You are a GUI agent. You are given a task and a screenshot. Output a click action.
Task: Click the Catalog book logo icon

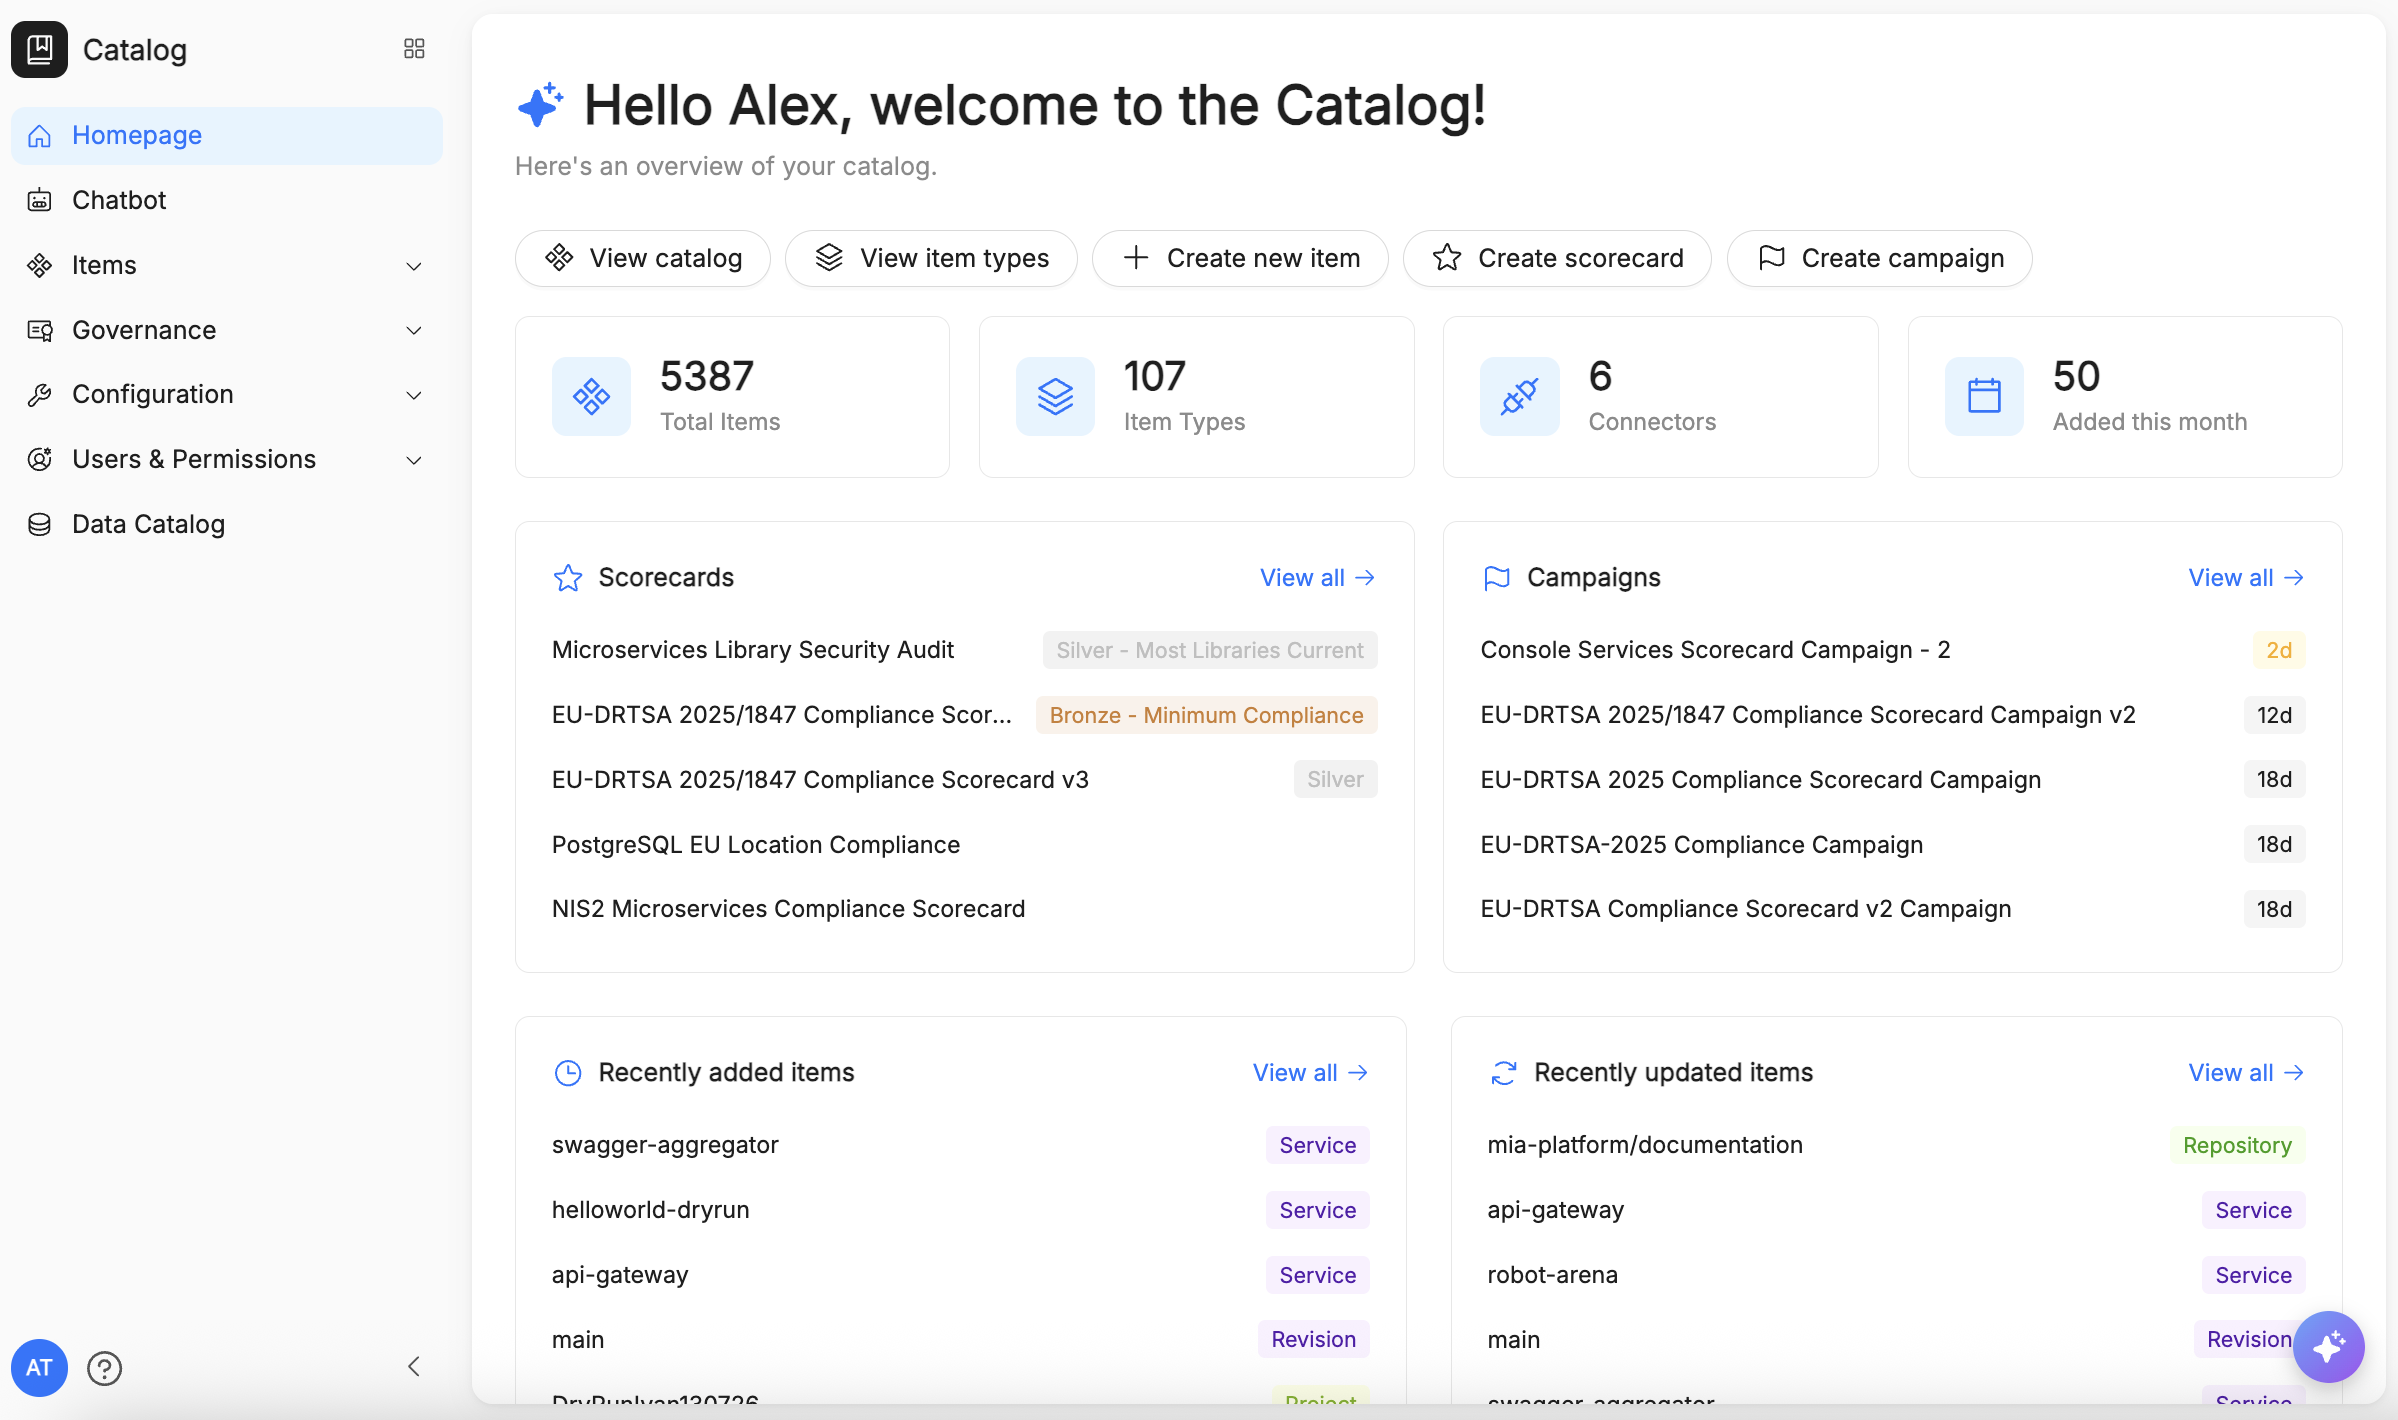point(39,49)
